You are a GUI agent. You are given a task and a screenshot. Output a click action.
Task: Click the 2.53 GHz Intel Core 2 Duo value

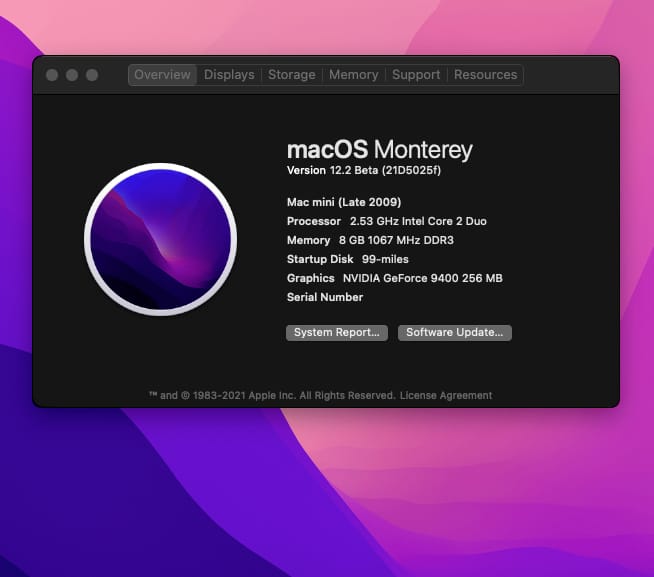pyautogui.click(x=418, y=221)
